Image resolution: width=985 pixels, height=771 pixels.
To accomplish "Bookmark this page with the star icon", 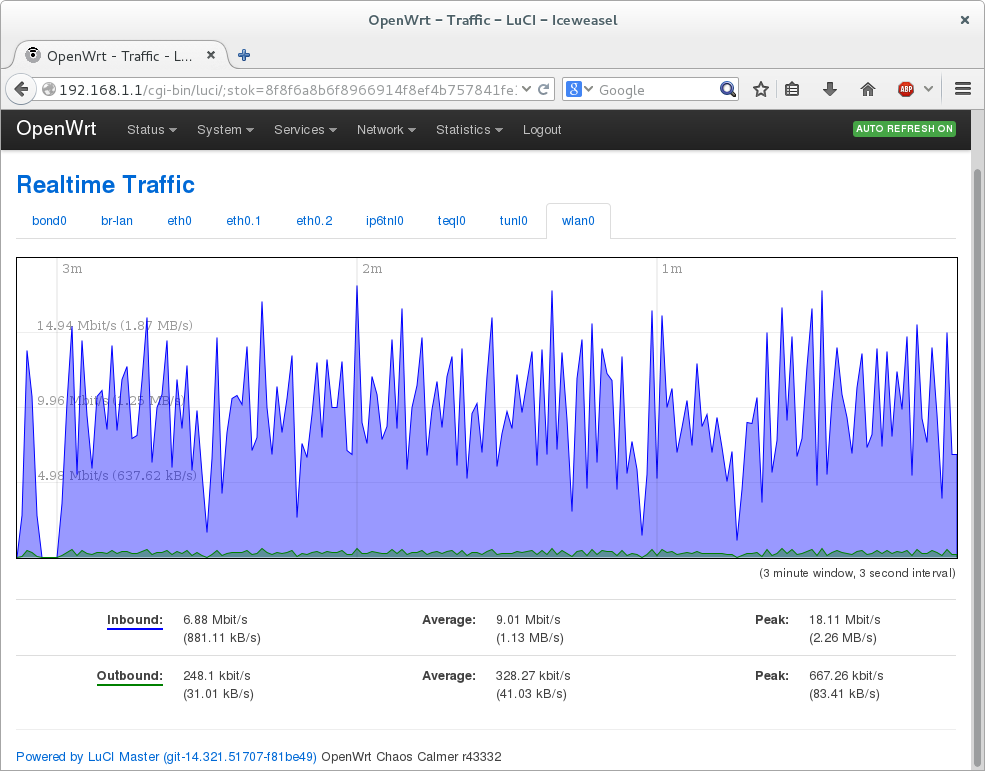I will point(761,89).
